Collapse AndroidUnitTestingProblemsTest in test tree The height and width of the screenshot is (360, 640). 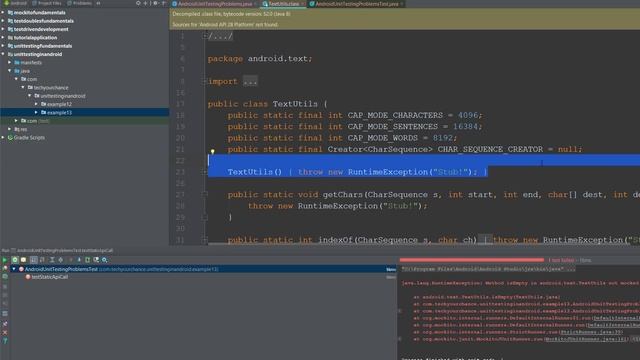coord(14,269)
